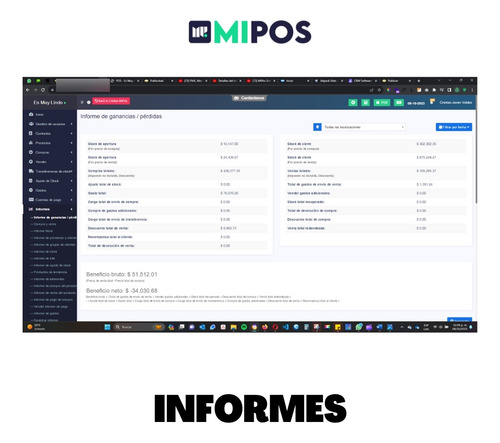The width and height of the screenshot is (500, 443).
Task: Open Informe de gastos submenu item
Action: coord(46,313)
